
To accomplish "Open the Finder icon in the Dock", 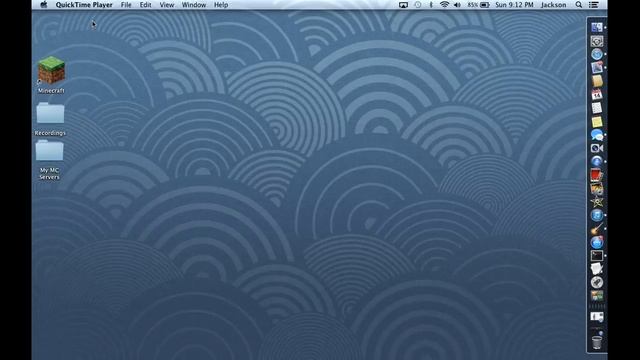I will click(597, 27).
